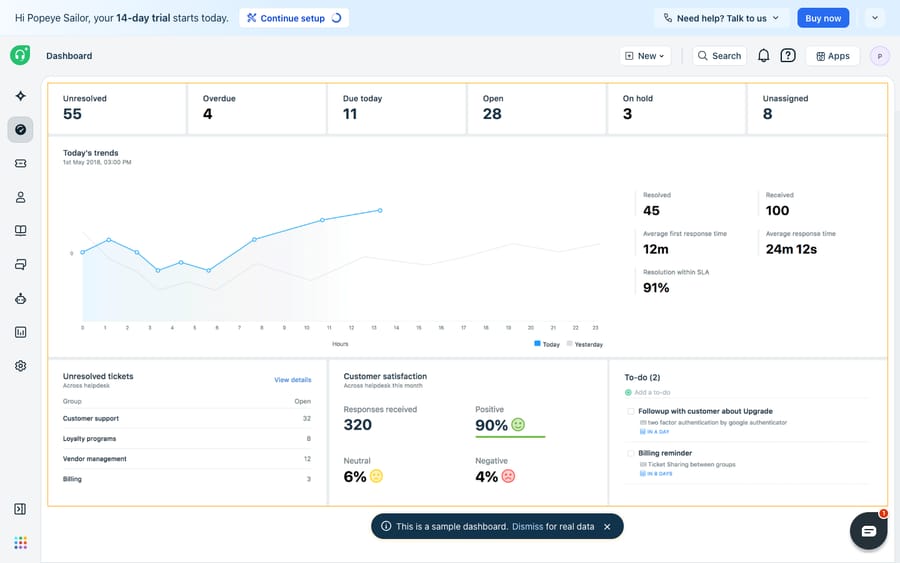Select the Loyalty programs group row
The width and height of the screenshot is (900, 563).
click(187, 438)
